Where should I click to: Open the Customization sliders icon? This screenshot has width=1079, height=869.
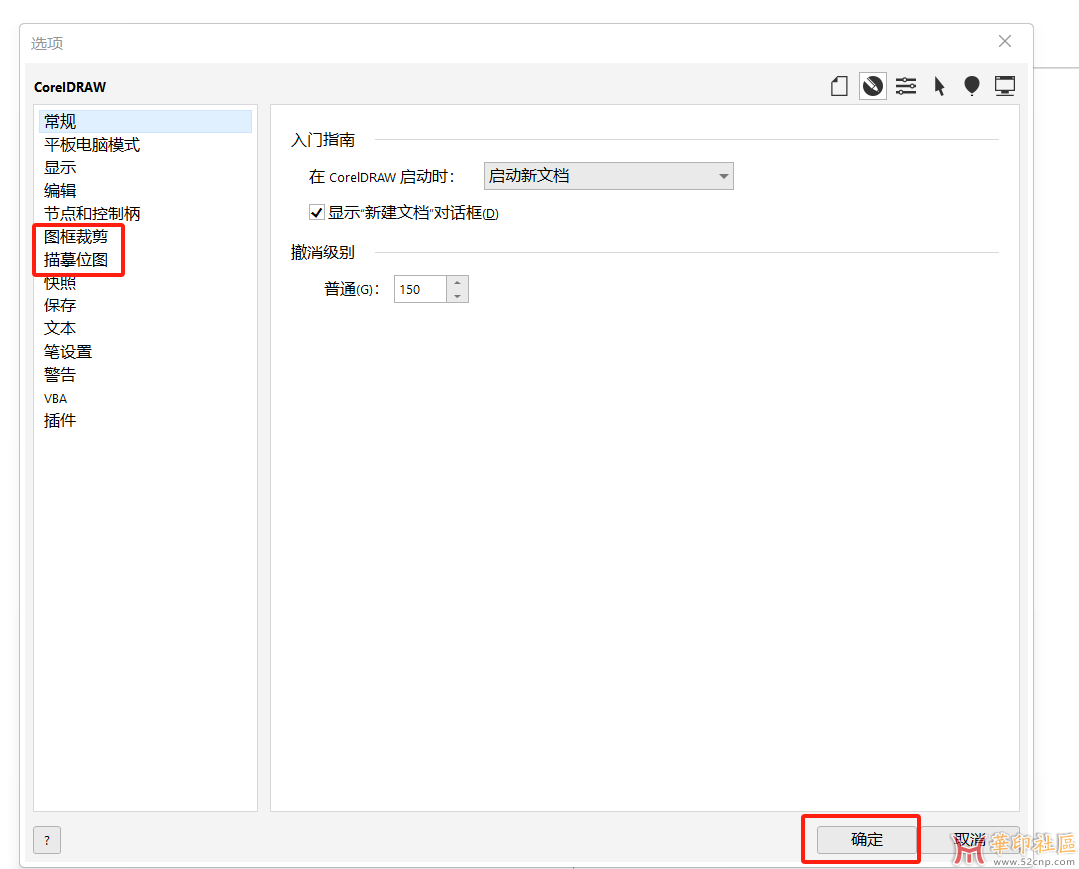pyautogui.click(x=906, y=87)
